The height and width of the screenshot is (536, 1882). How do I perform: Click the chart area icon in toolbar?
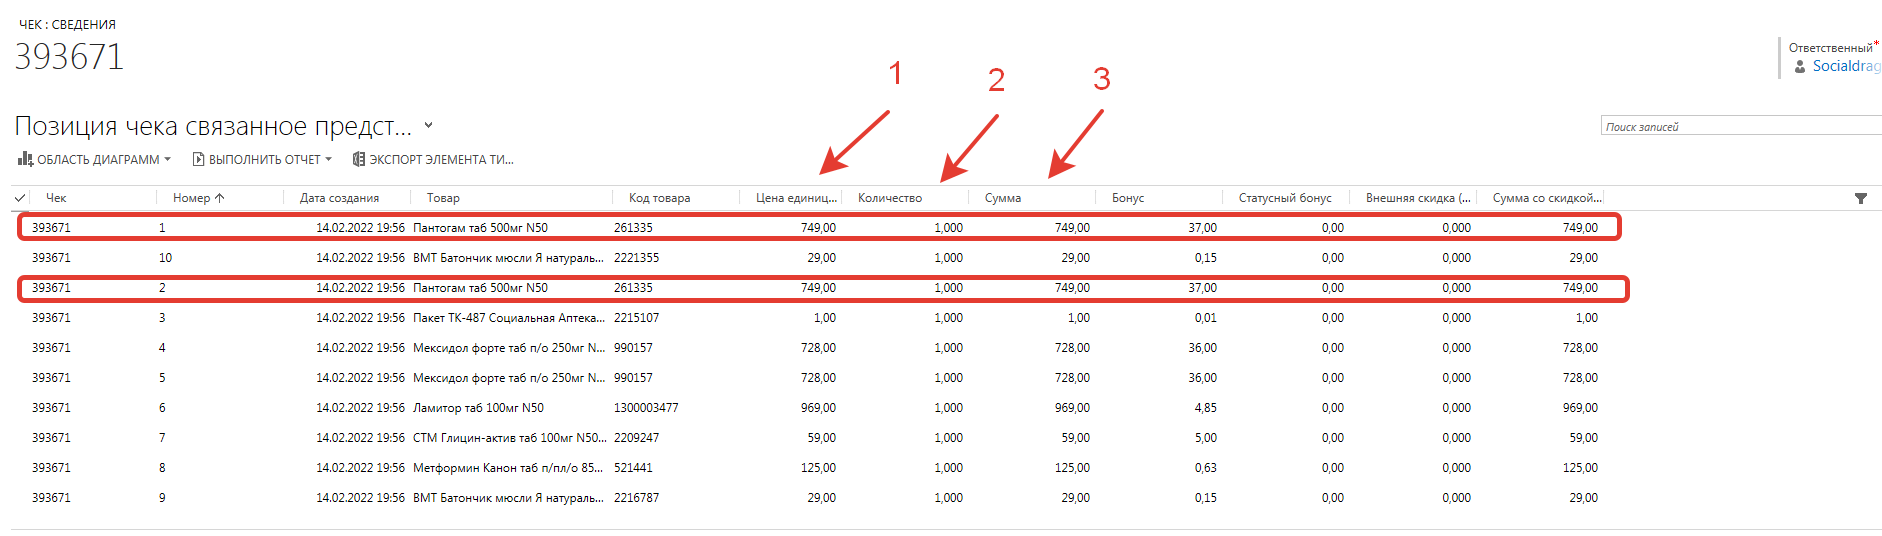point(25,159)
